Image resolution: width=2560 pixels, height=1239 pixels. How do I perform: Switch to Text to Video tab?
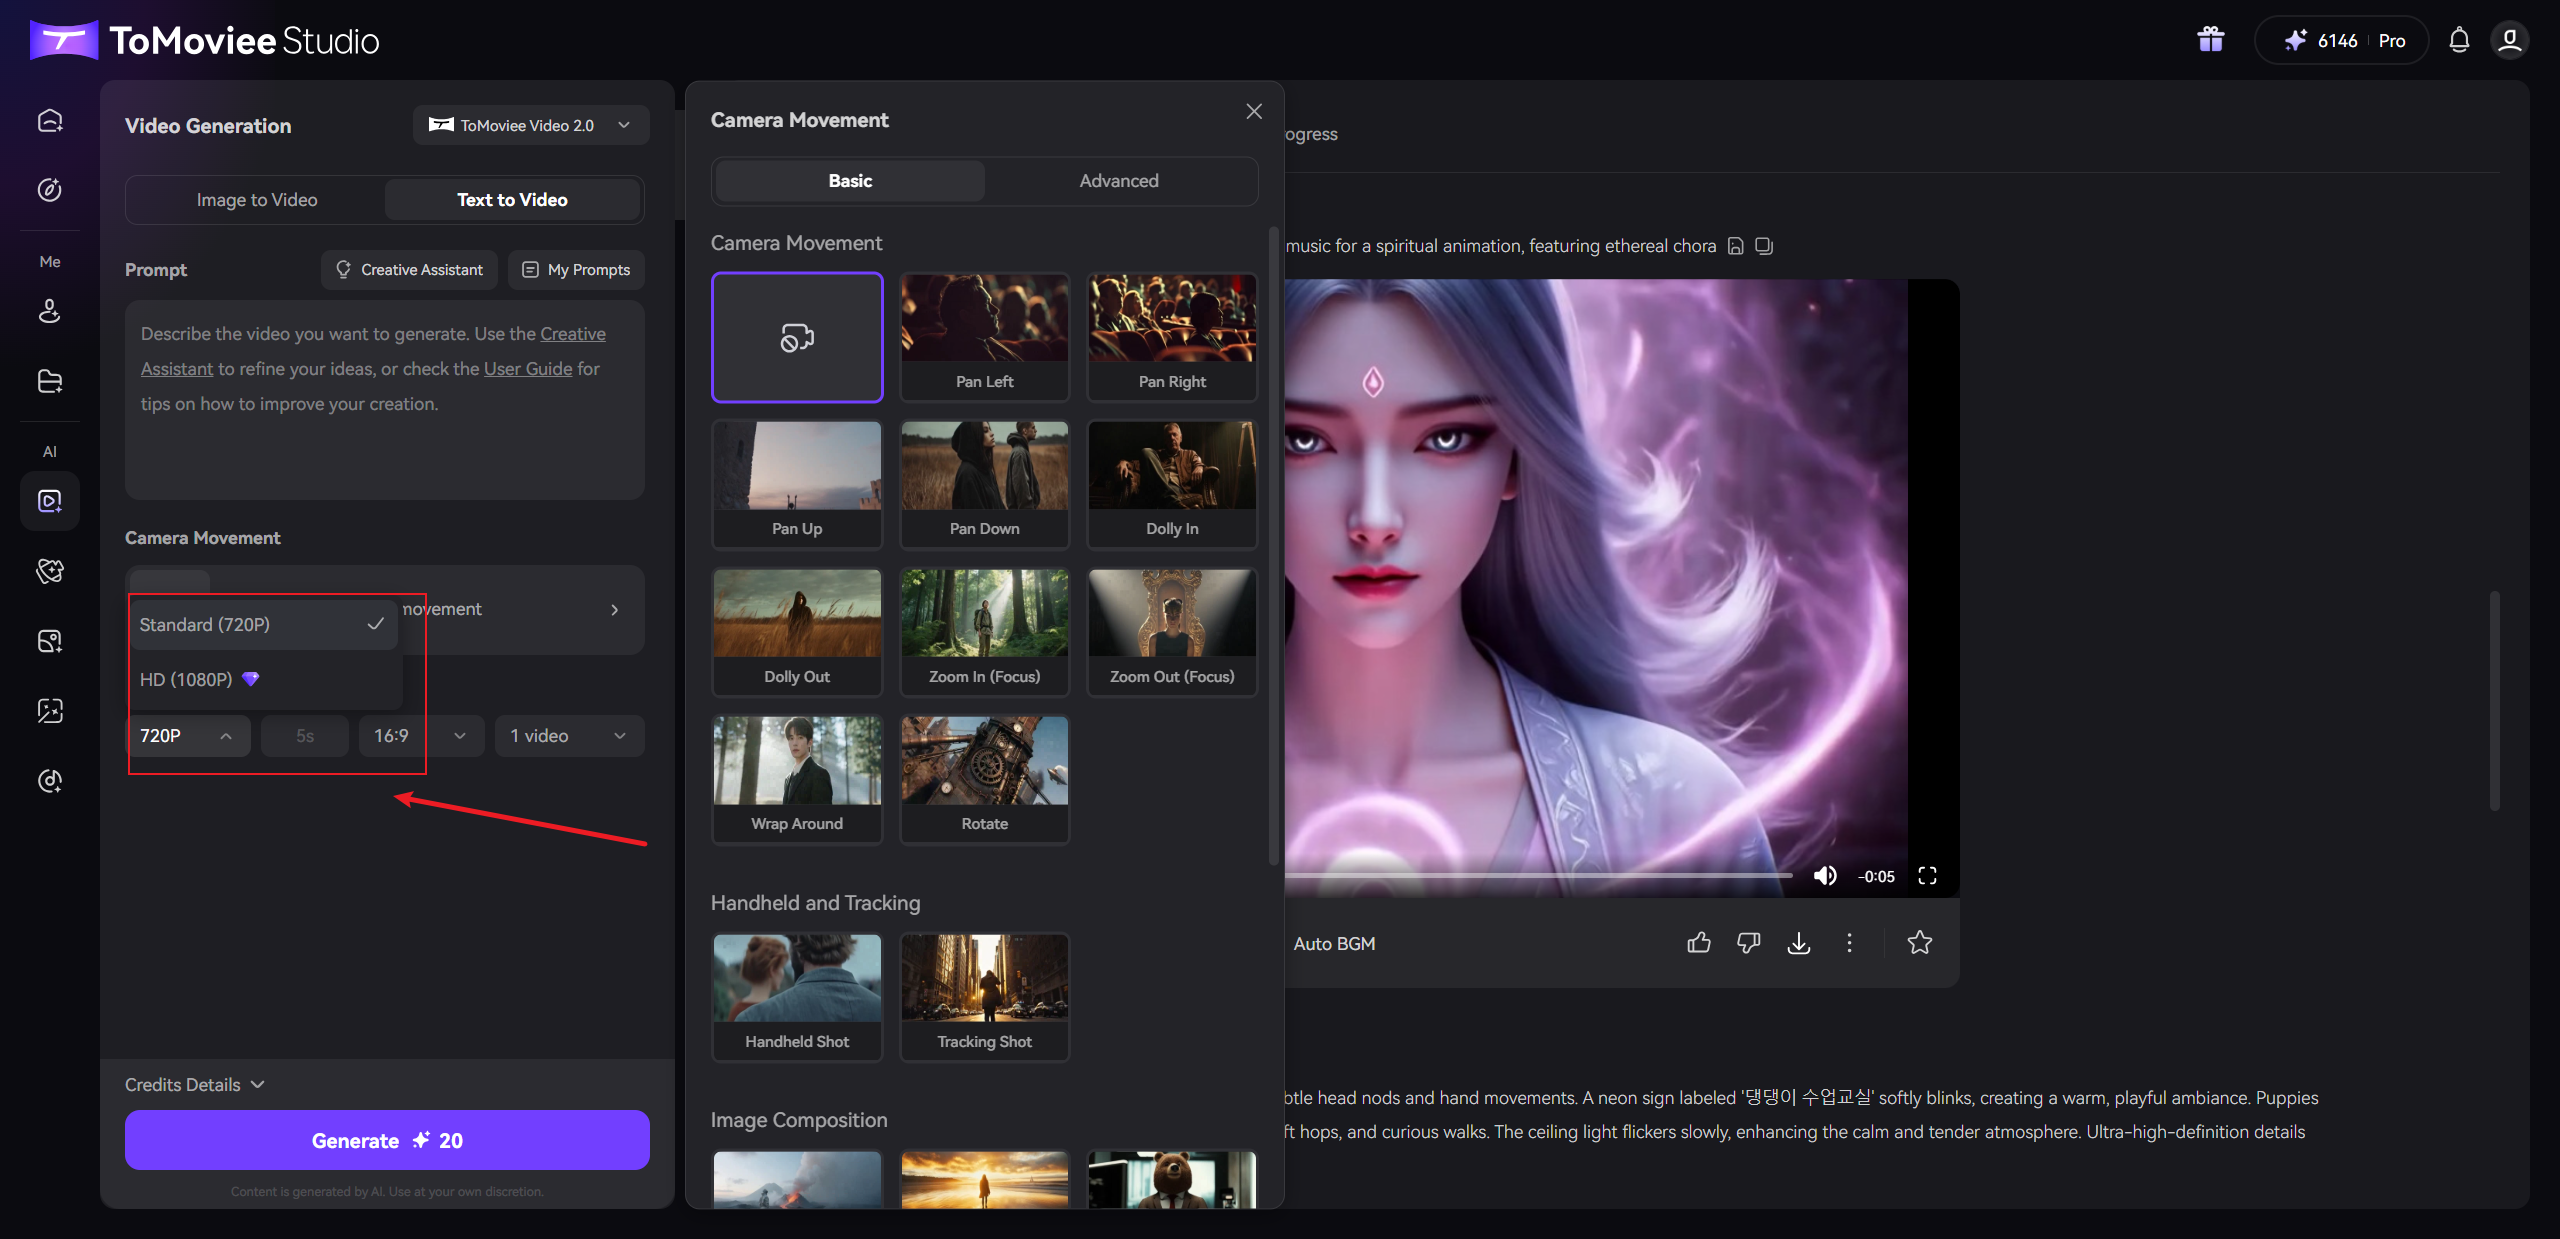512,200
